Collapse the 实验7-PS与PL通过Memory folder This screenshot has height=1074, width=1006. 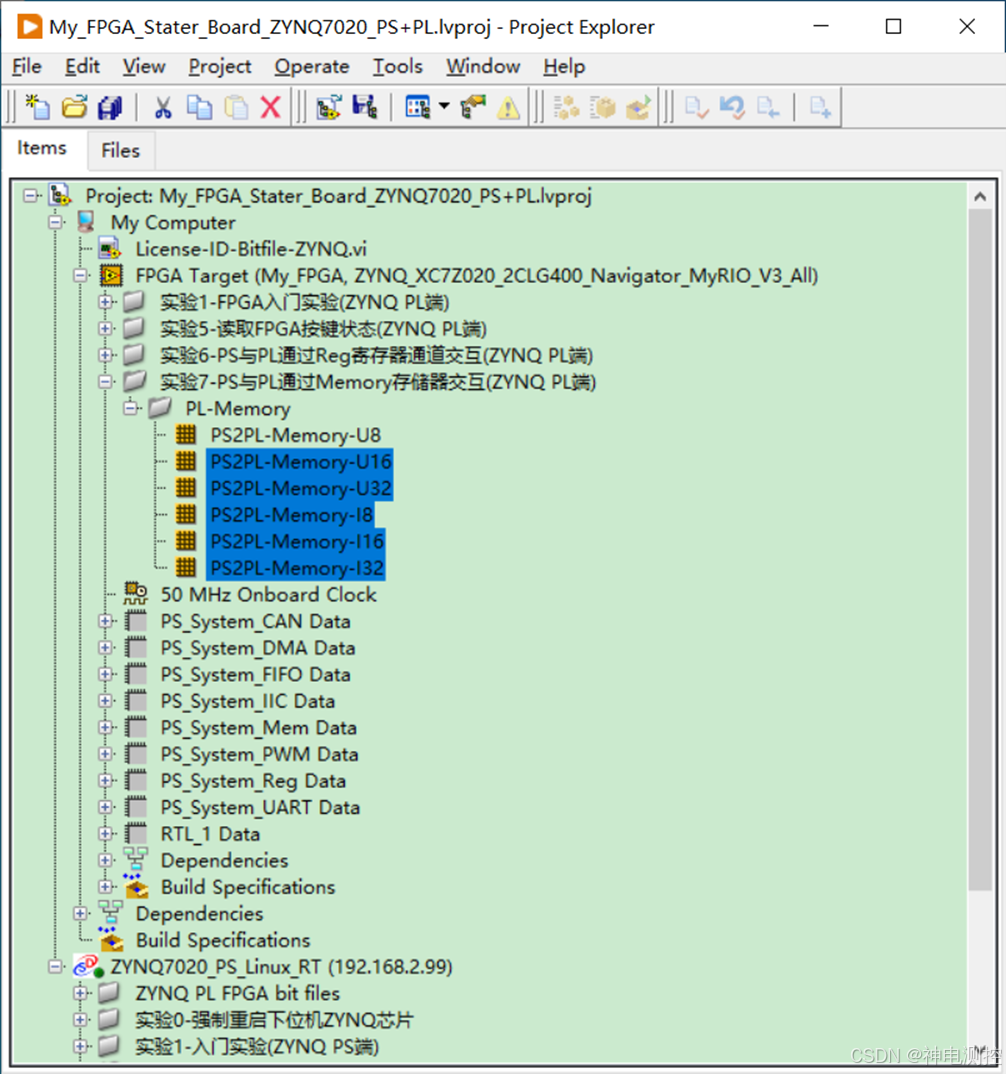pos(105,382)
